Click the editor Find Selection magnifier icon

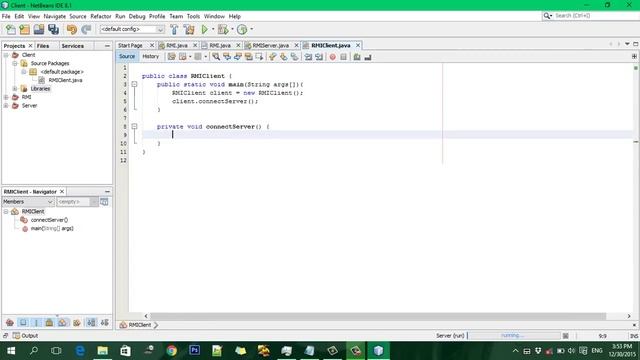point(216,57)
